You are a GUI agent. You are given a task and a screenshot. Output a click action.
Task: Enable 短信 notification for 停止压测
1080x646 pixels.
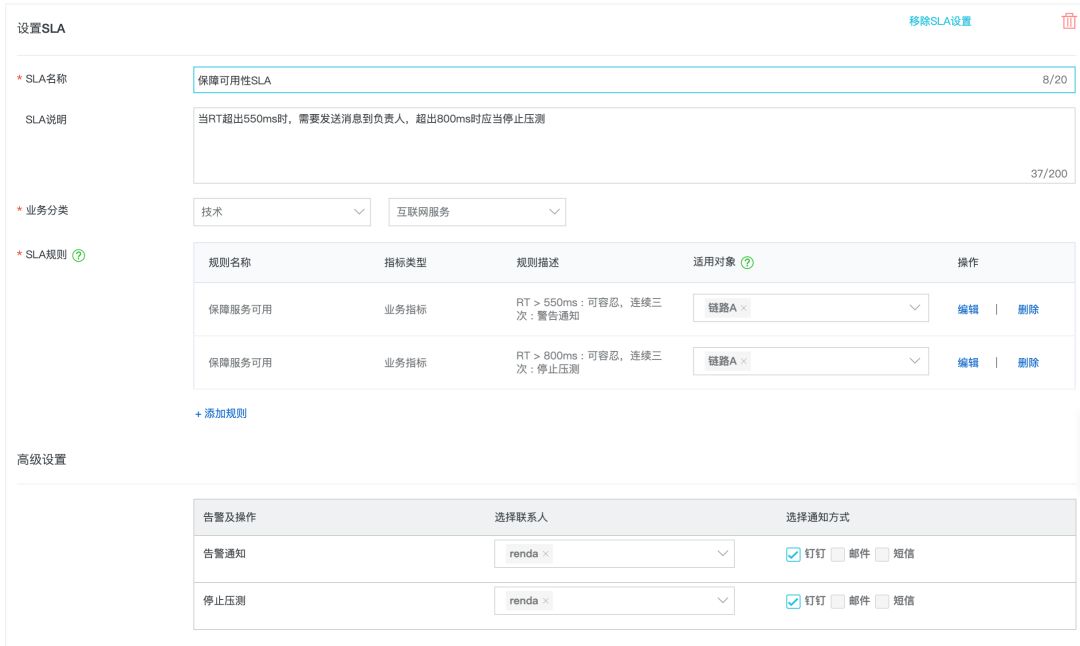coord(882,601)
